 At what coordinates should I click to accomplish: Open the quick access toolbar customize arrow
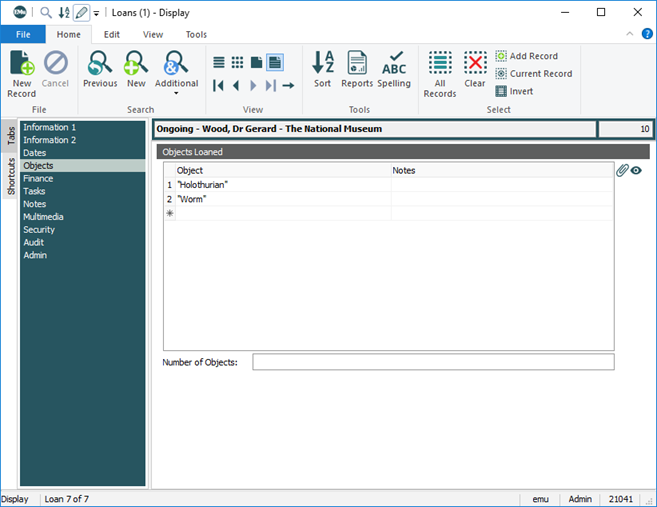tap(96, 14)
